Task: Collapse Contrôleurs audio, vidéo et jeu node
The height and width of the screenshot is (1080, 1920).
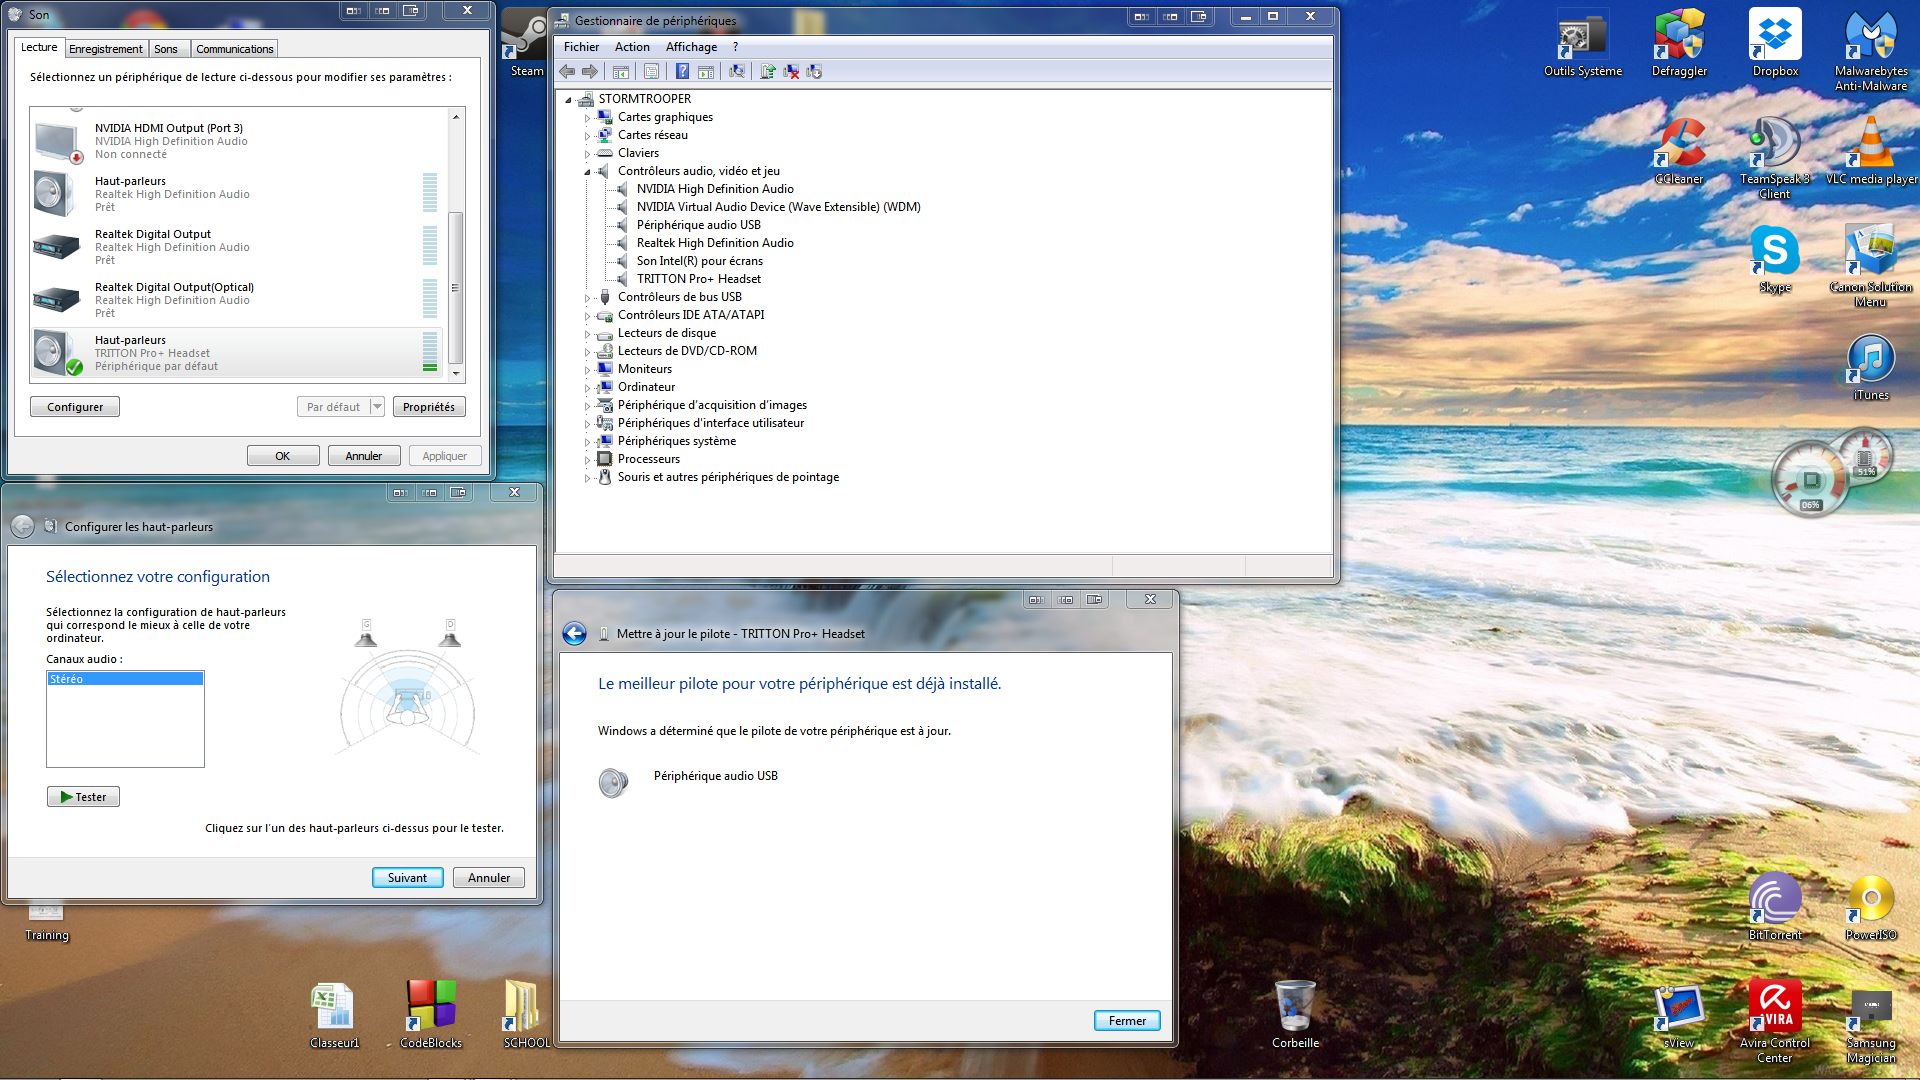Action: (x=588, y=172)
